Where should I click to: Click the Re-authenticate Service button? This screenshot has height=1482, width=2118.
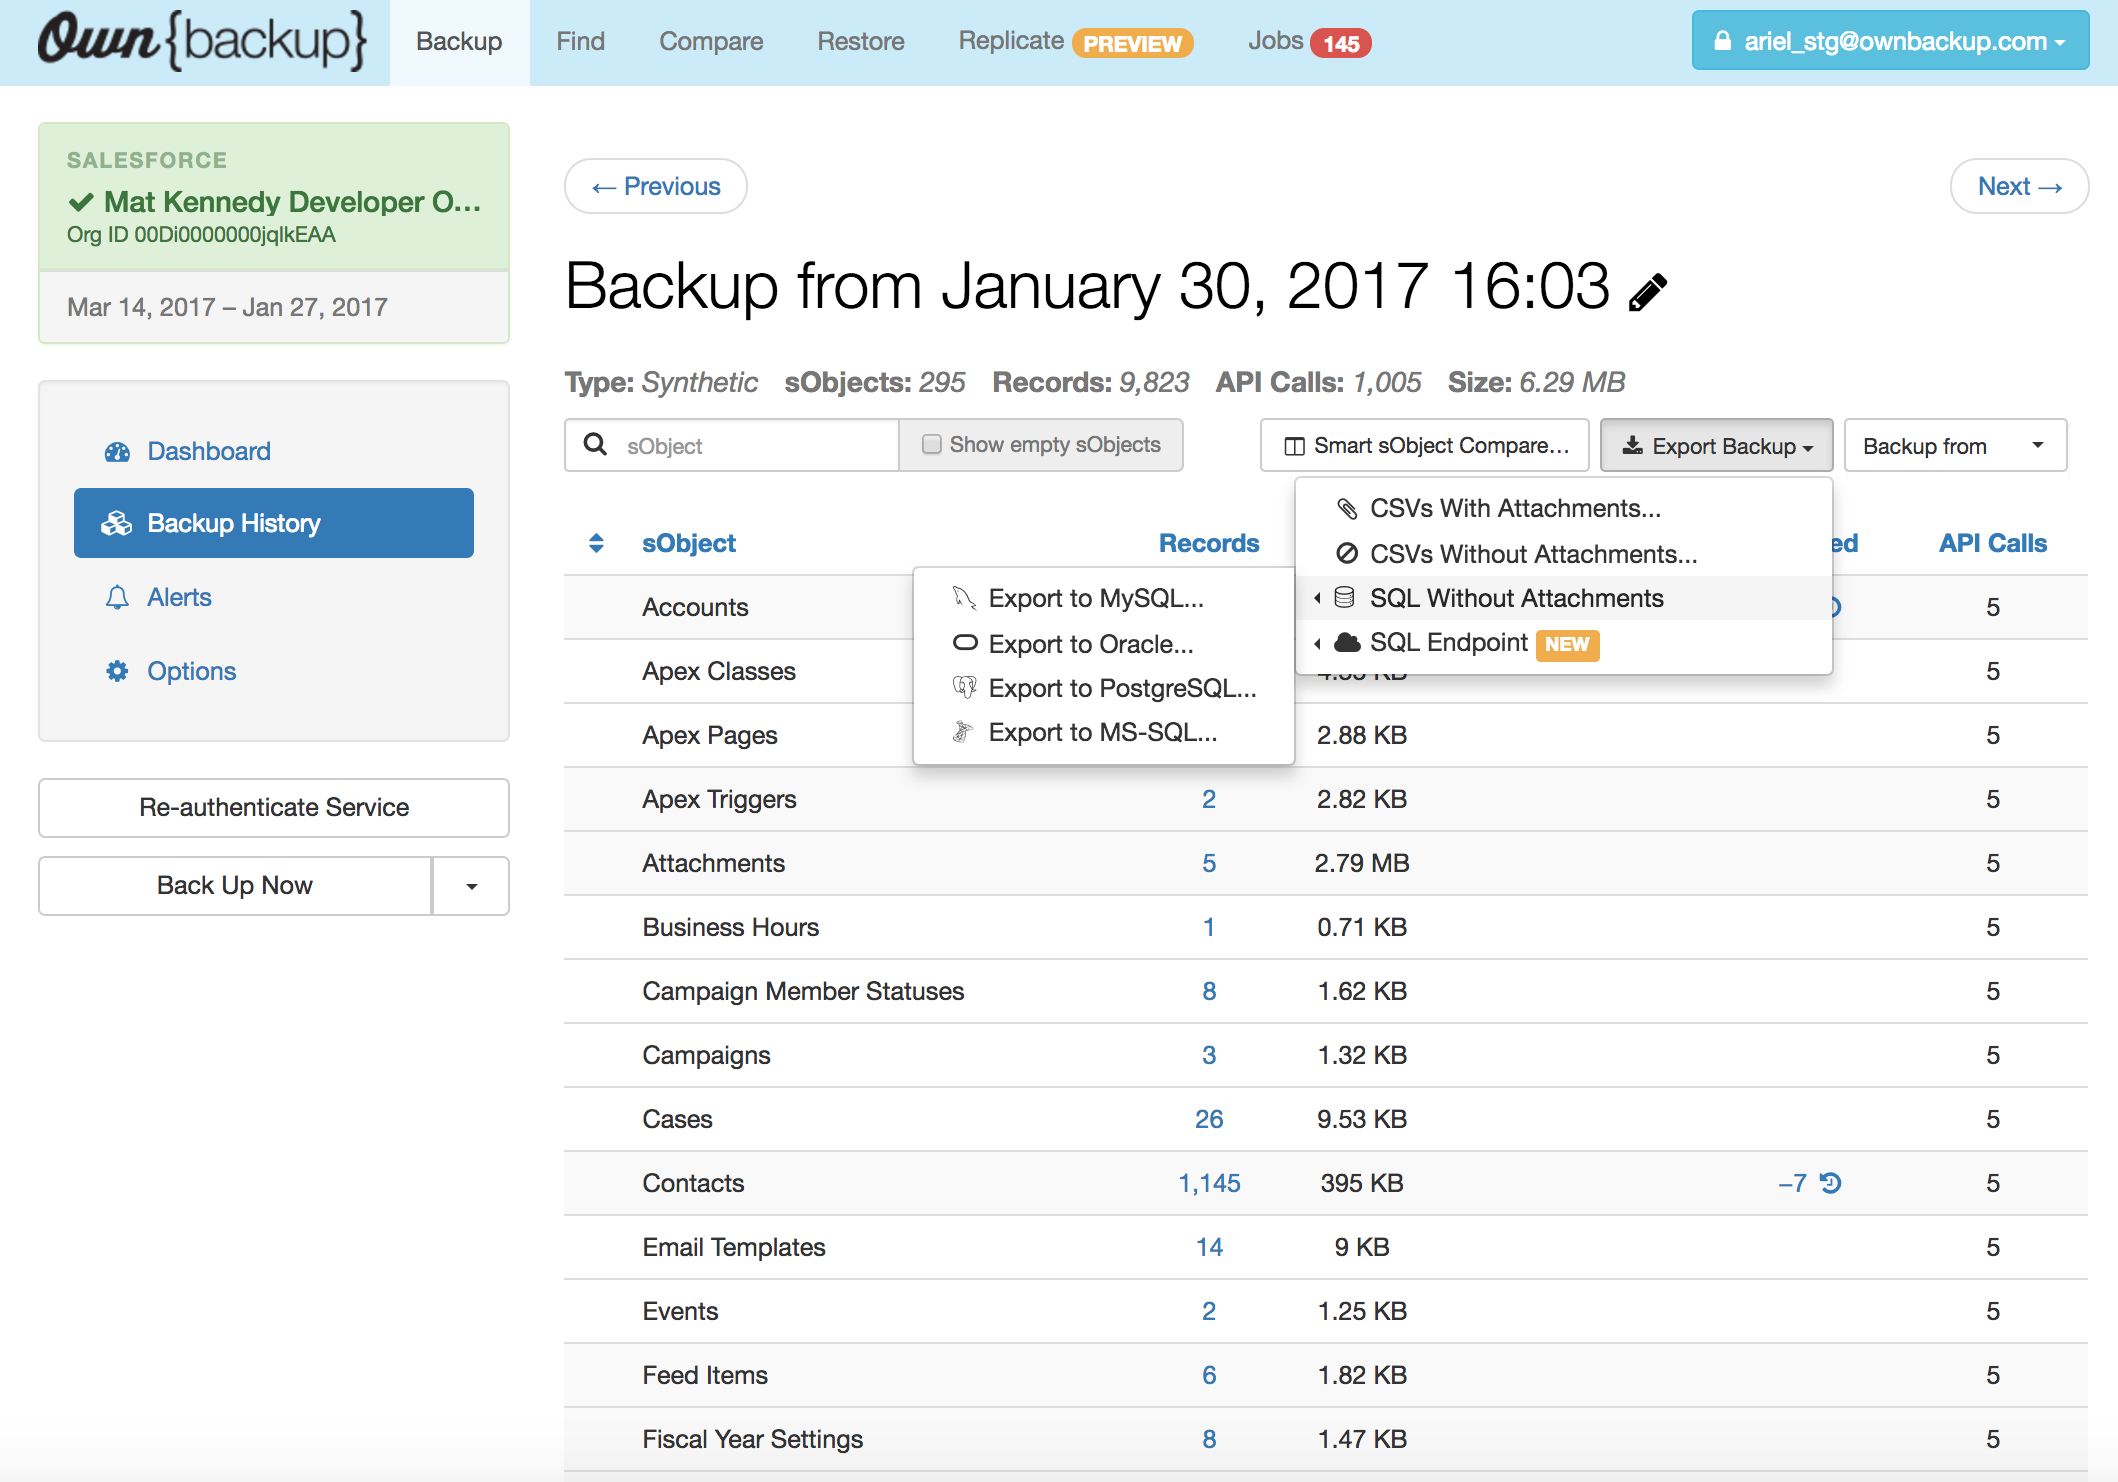click(x=273, y=807)
